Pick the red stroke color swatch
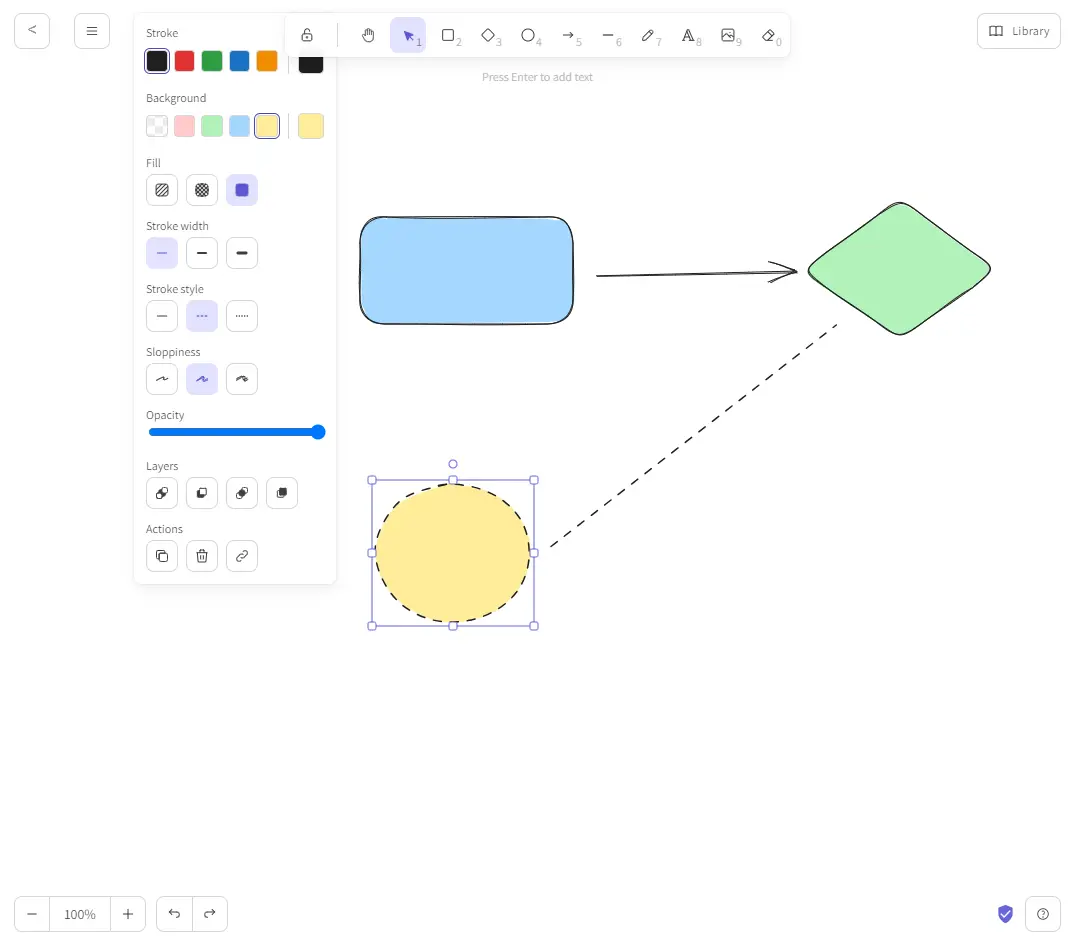 tap(185, 61)
